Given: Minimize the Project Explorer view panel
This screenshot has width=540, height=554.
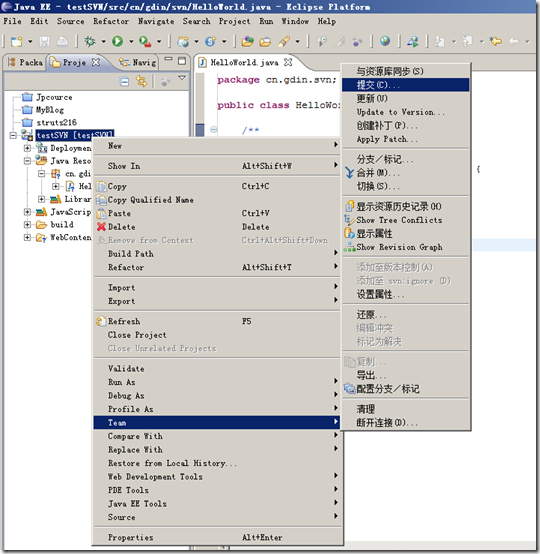Looking at the screenshot, I should (x=168, y=59).
